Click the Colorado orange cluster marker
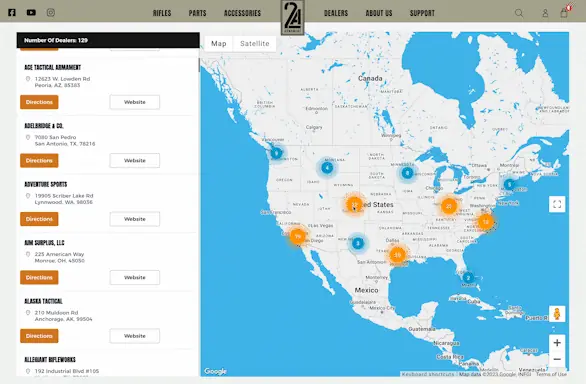 coord(354,205)
